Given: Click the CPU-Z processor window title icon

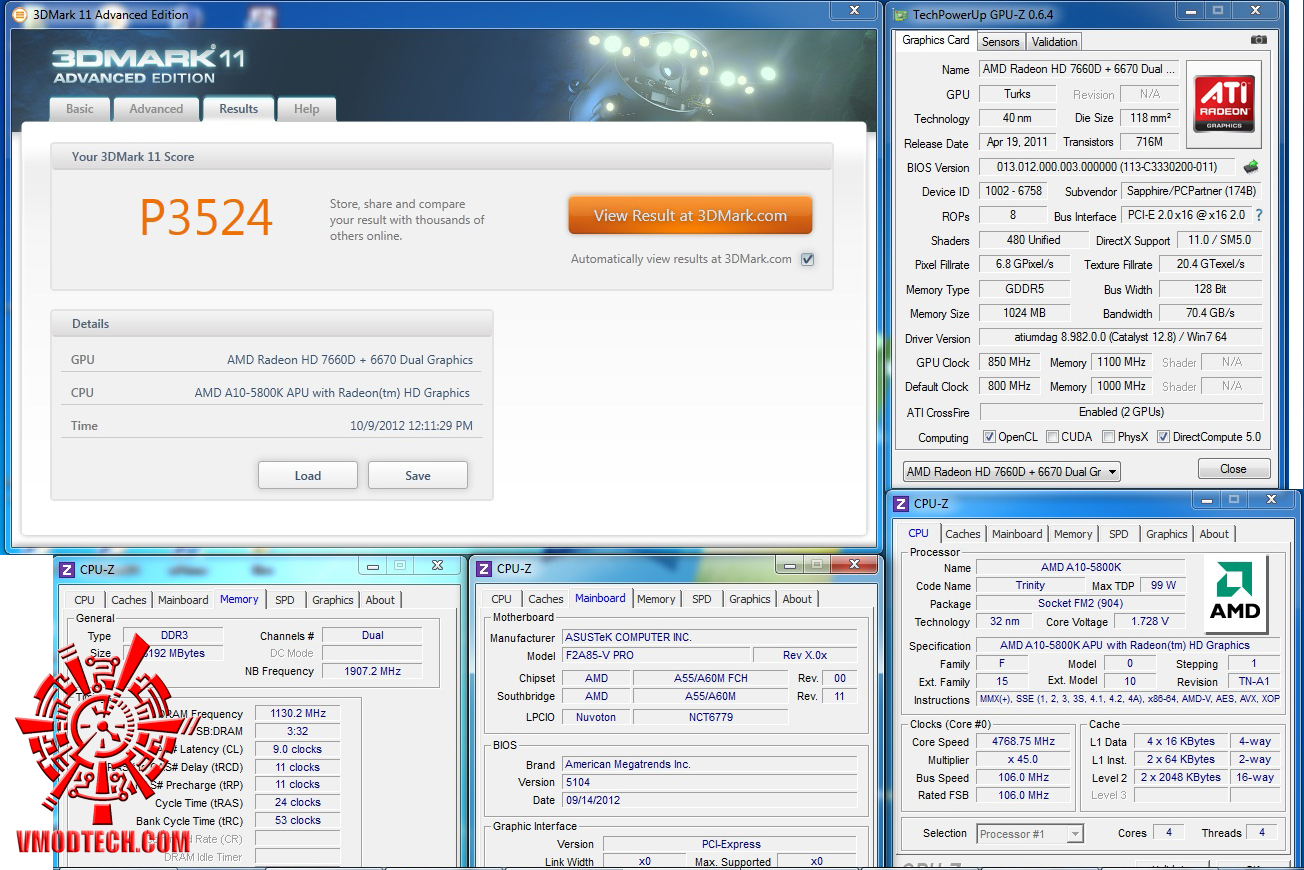Looking at the screenshot, I should (x=901, y=503).
